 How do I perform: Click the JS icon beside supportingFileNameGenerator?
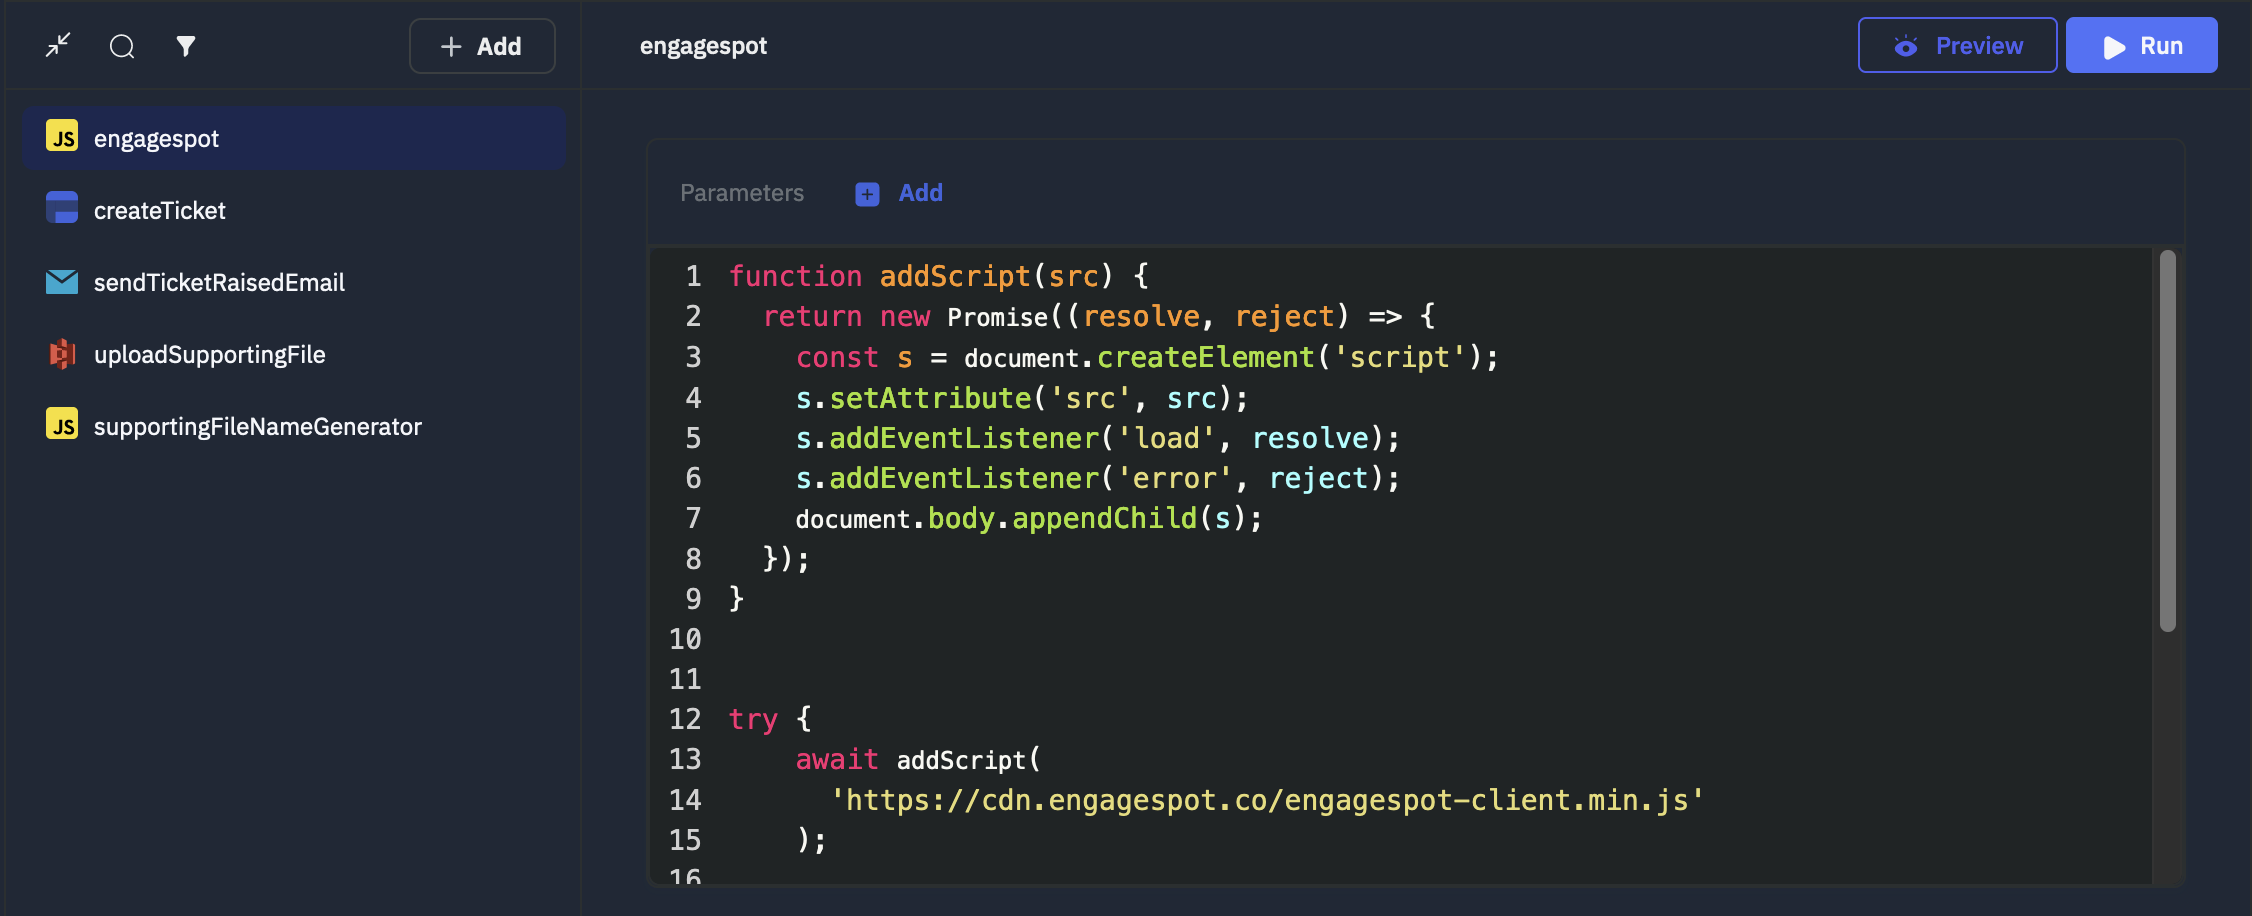click(x=62, y=424)
